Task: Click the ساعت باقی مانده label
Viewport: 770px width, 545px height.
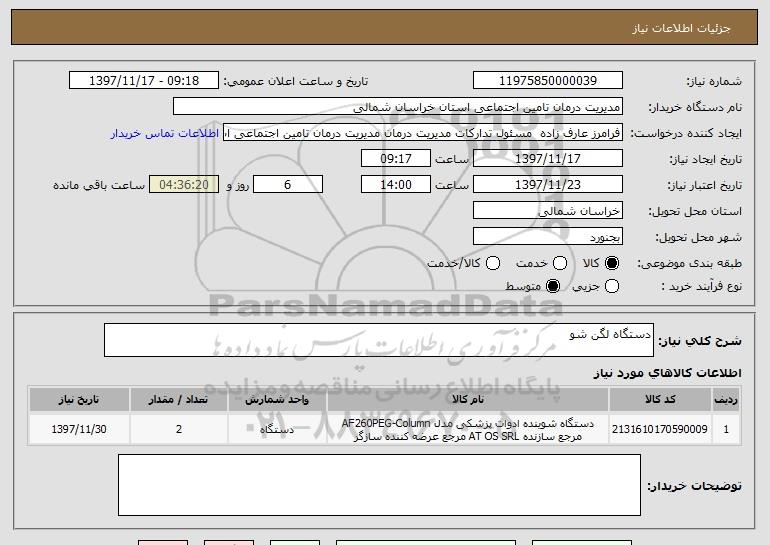Action: 99,185
